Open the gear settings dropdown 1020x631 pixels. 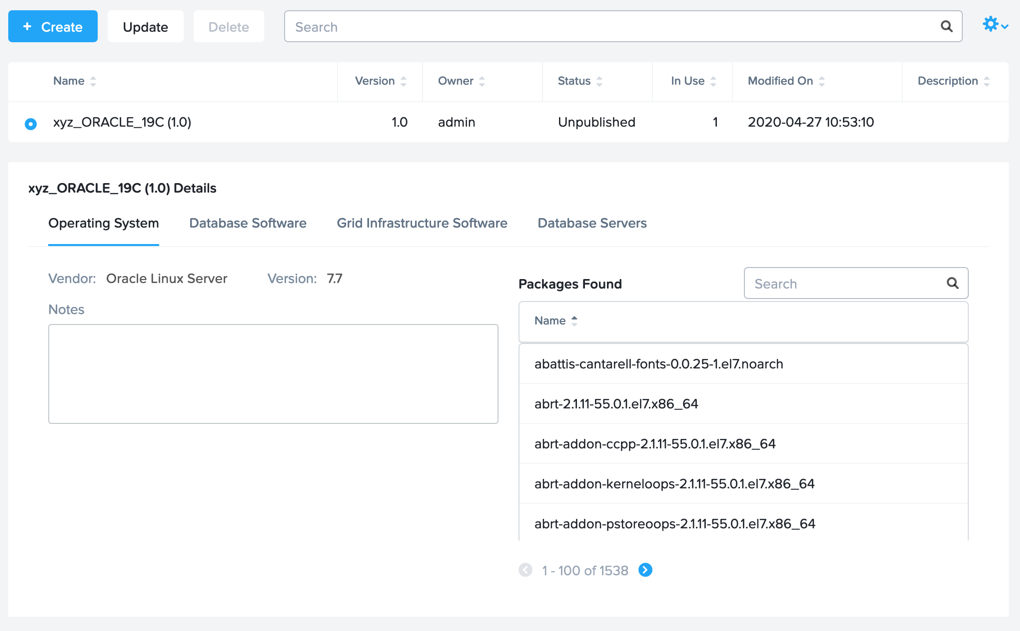(995, 25)
